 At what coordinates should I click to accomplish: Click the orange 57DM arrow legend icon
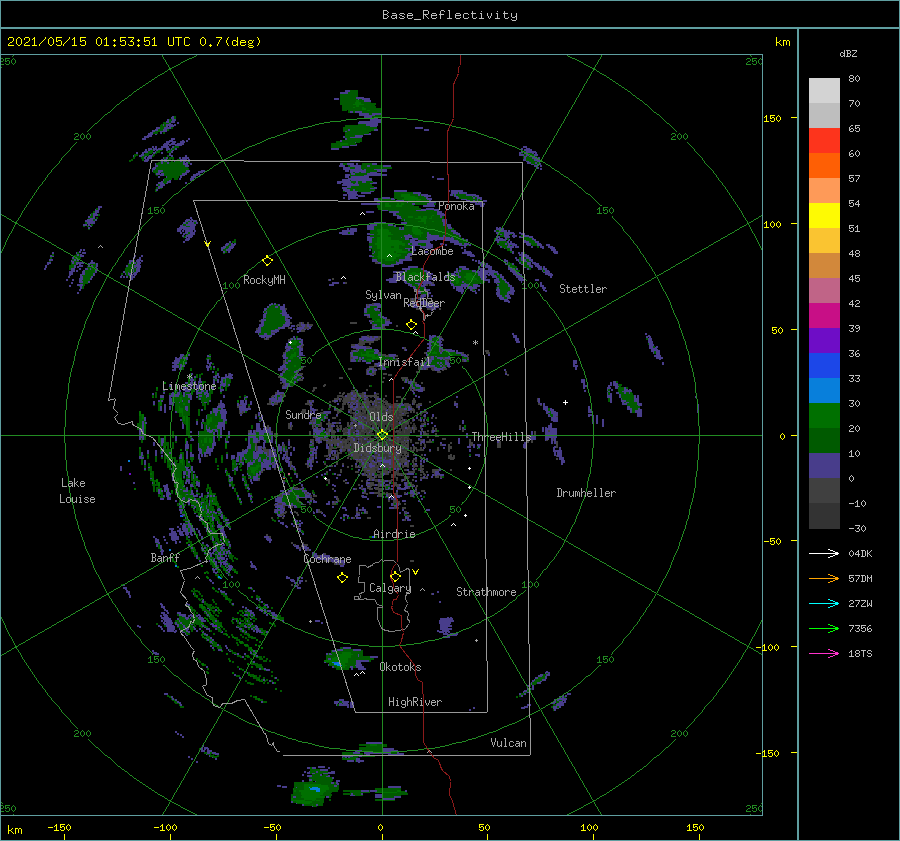point(824,579)
